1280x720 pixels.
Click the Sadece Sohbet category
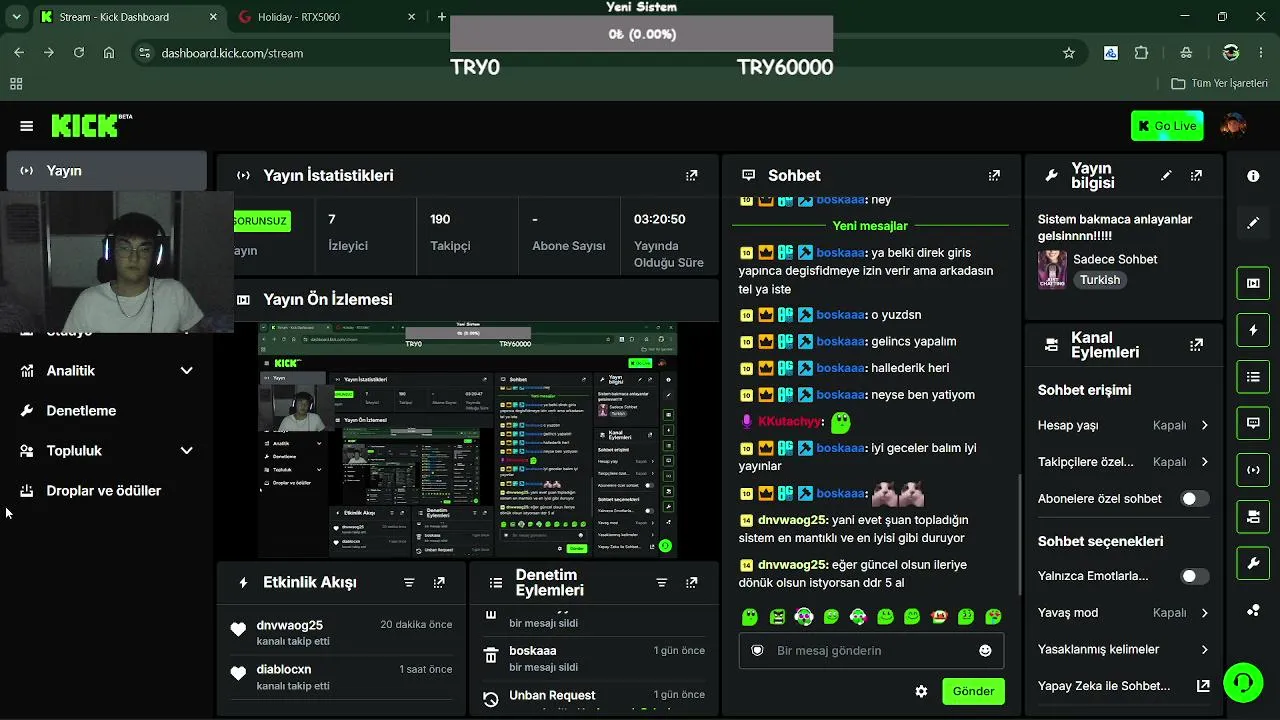pyautogui.click(x=1115, y=259)
